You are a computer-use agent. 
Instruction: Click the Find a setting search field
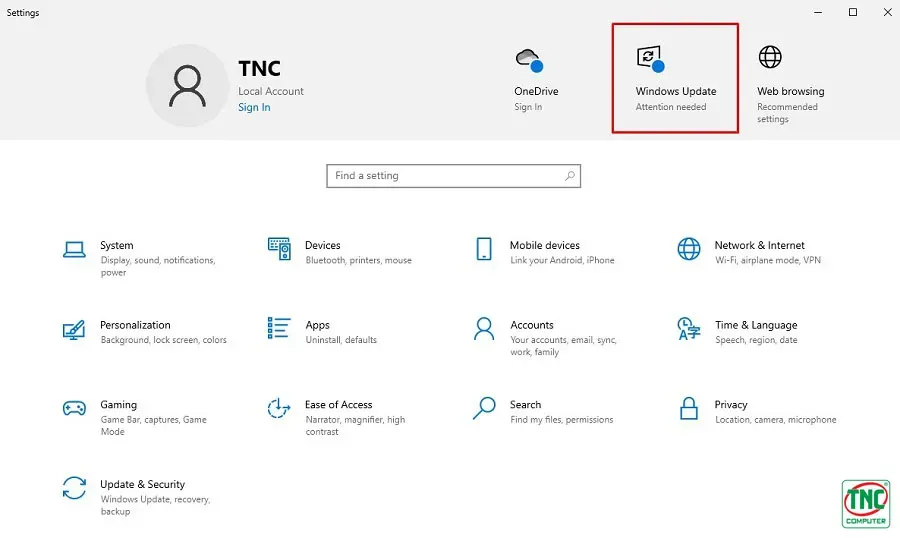[x=453, y=176]
